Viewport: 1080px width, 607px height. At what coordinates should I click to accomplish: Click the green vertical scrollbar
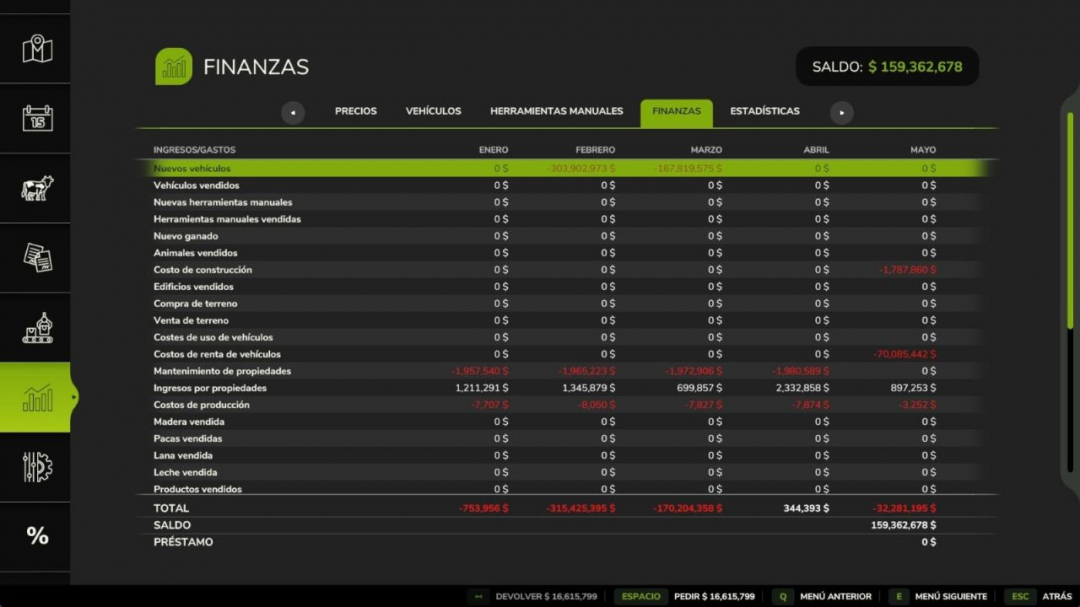(1070, 220)
